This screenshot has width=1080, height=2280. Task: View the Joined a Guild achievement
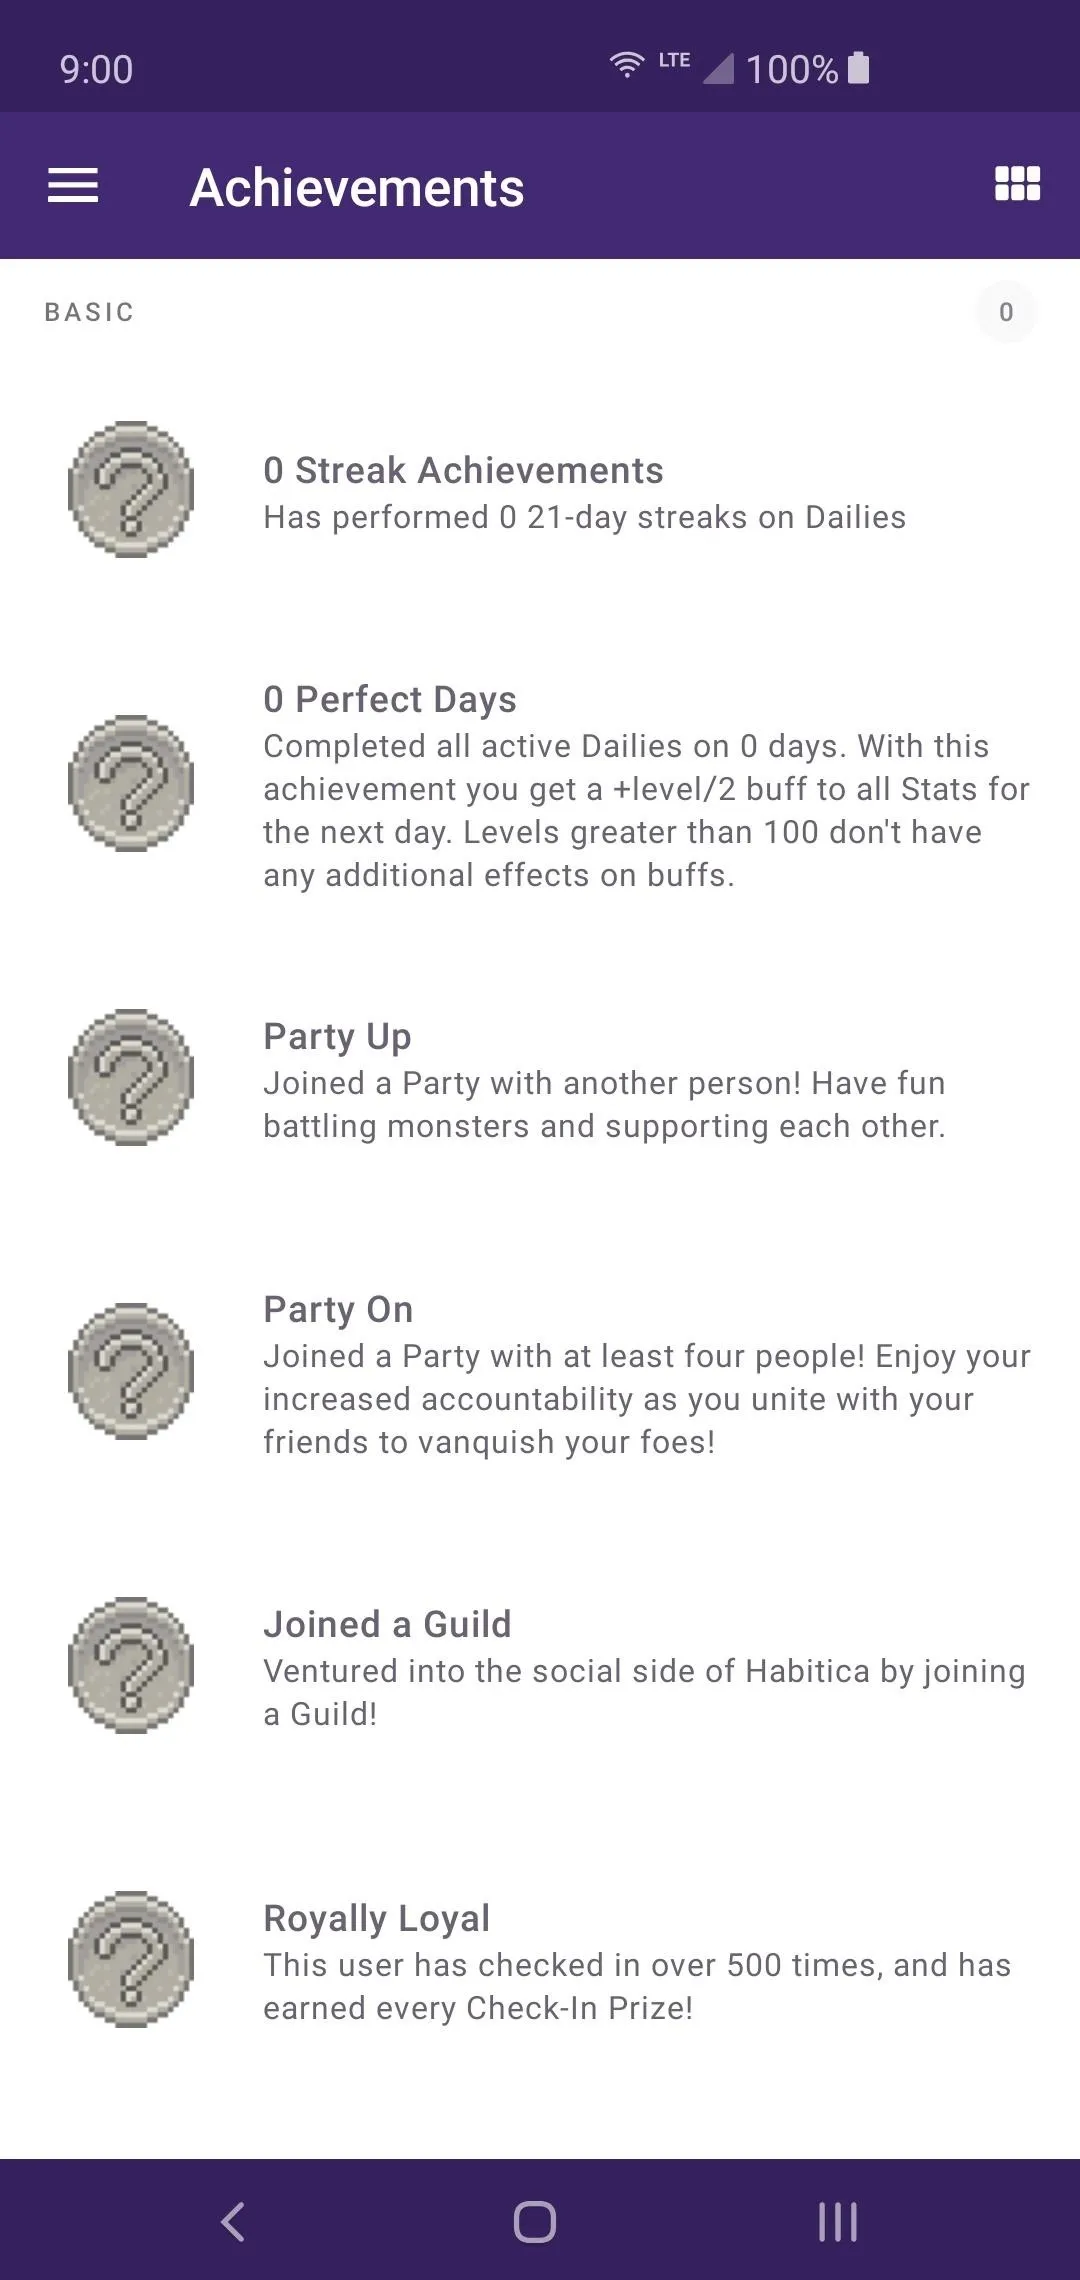[387, 1624]
